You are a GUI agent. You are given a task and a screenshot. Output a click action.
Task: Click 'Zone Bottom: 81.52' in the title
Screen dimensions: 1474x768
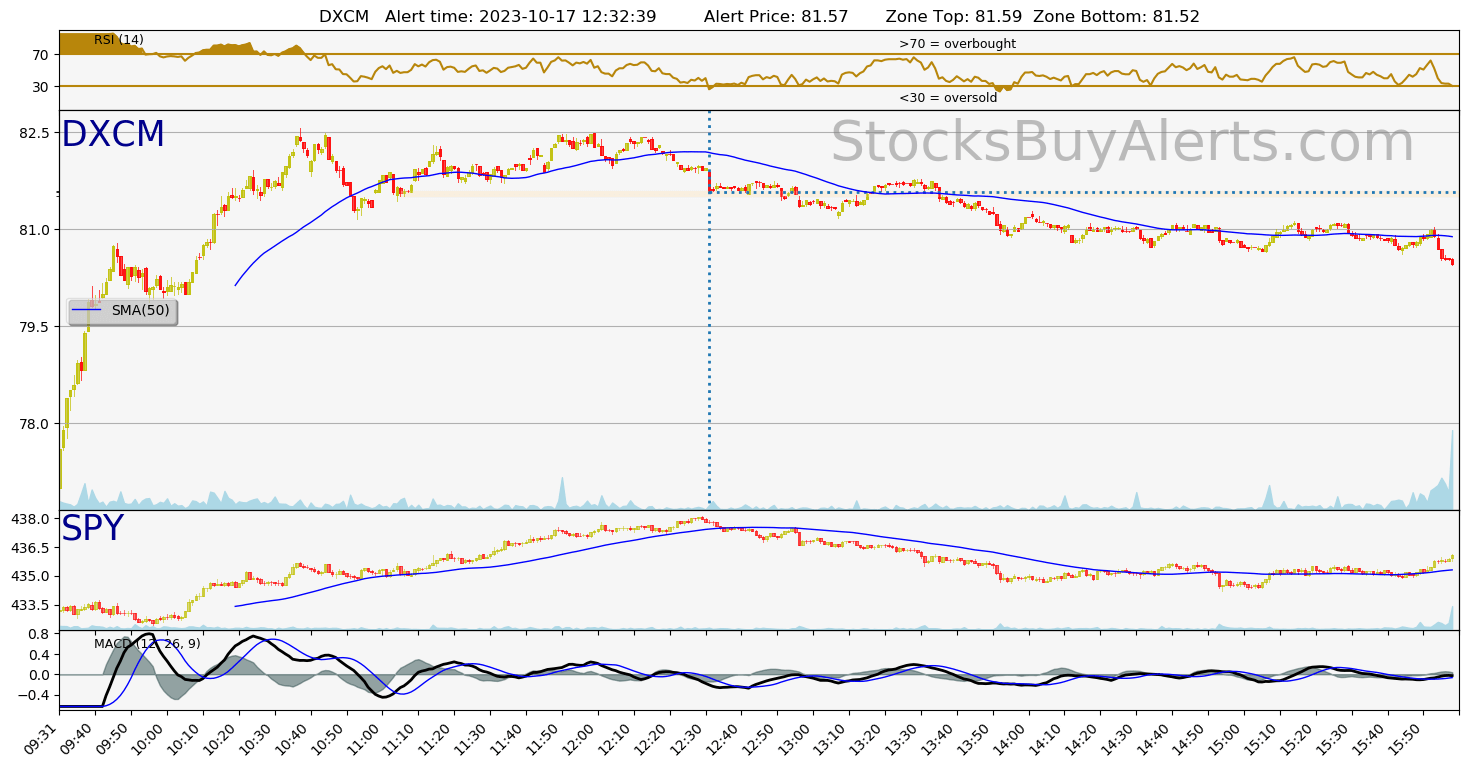[x=1116, y=17]
